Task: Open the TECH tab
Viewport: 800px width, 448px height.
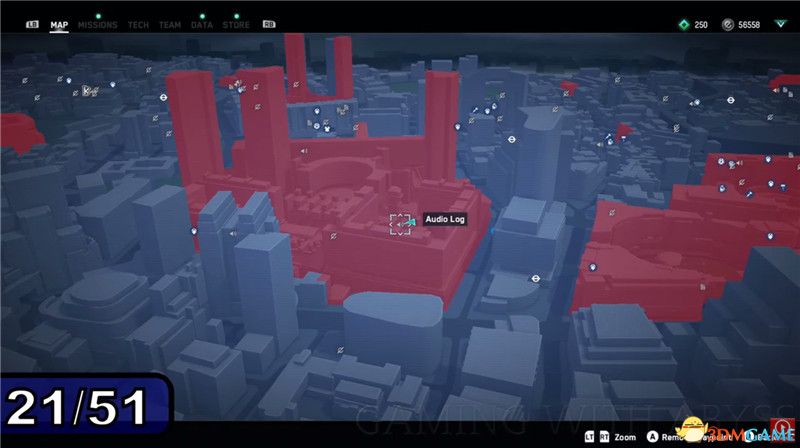Action: pos(138,25)
